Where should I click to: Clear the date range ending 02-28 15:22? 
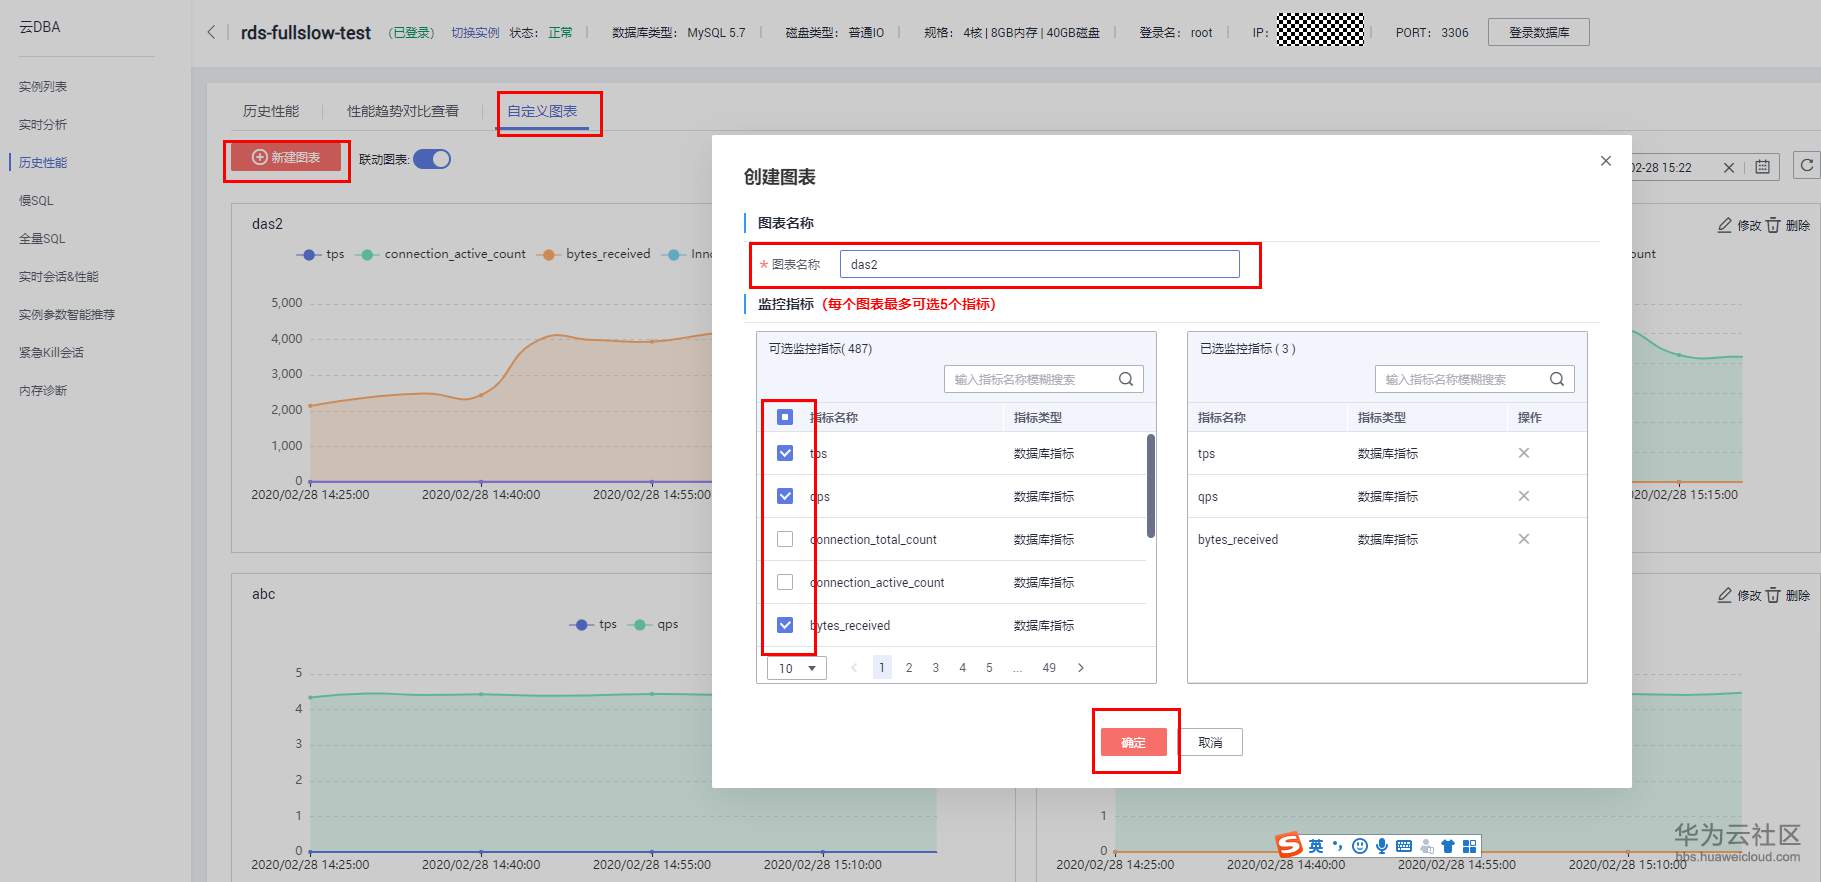point(1729,168)
